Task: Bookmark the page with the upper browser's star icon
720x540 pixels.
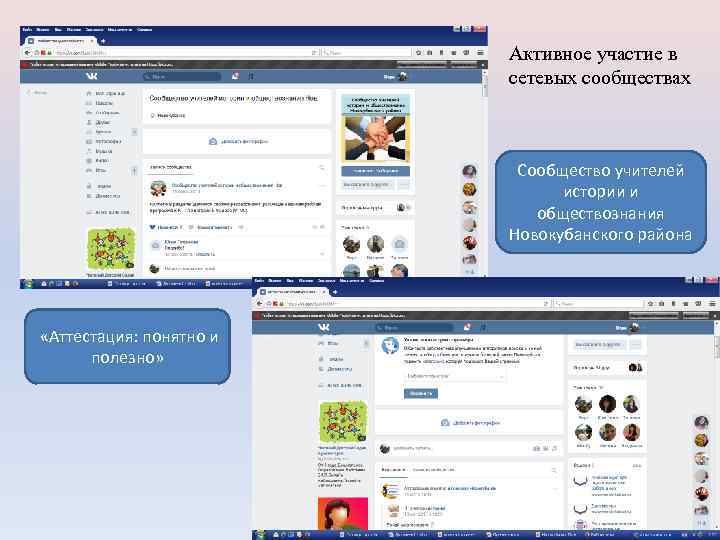Action: coord(418,53)
